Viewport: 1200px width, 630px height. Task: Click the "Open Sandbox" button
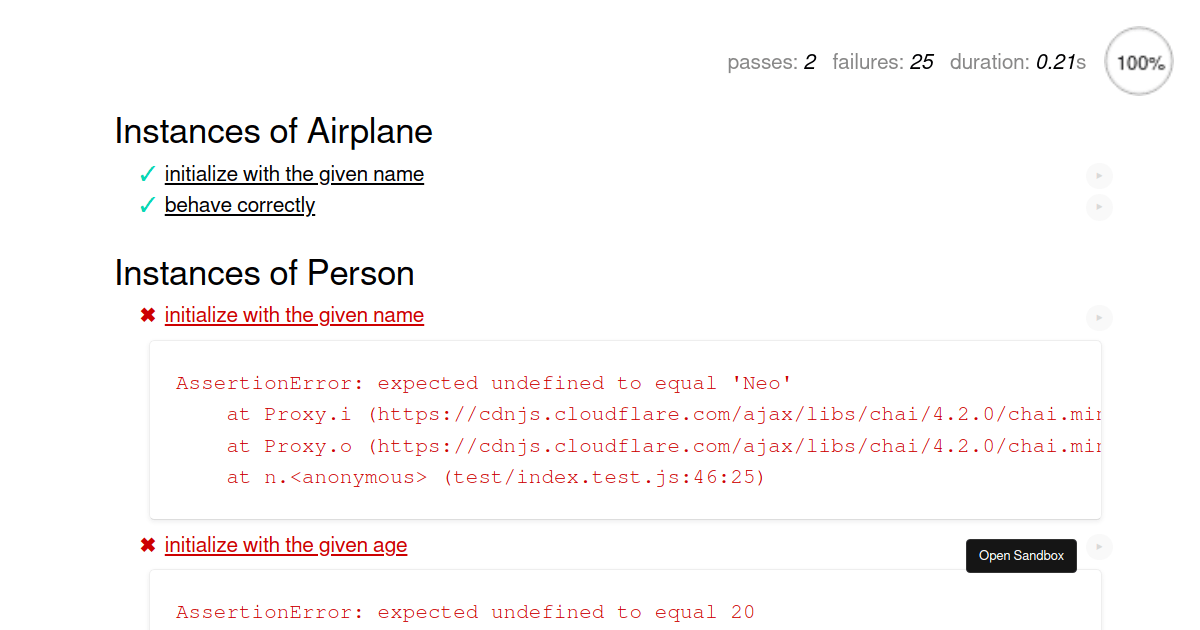coord(1021,555)
